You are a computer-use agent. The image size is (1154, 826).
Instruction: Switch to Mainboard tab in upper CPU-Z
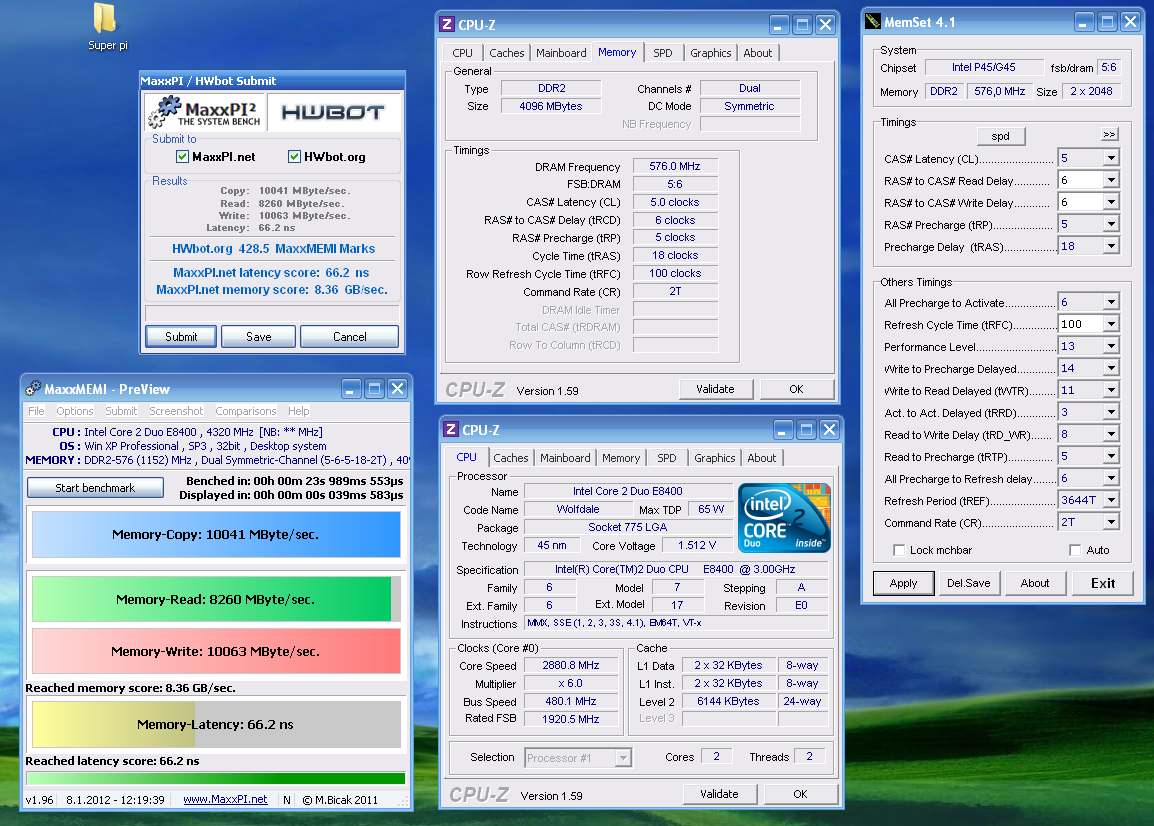561,53
